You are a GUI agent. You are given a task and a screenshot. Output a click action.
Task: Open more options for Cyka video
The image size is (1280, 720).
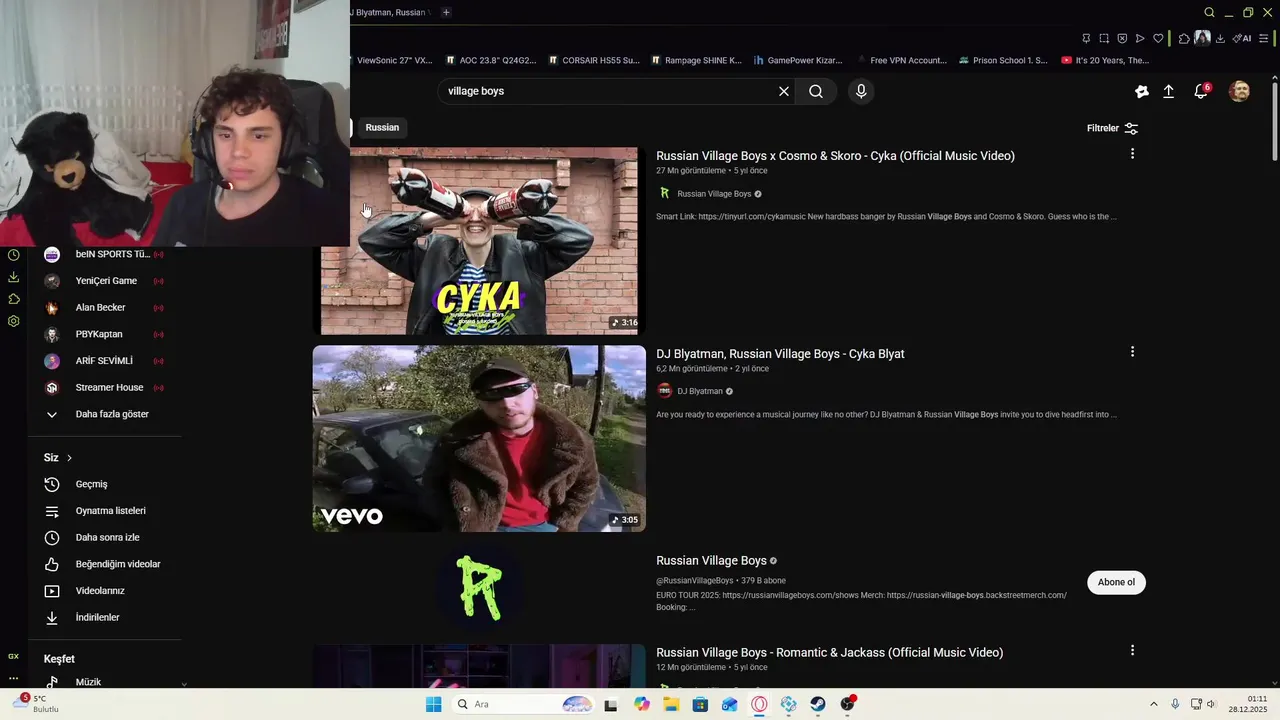[1132, 154]
